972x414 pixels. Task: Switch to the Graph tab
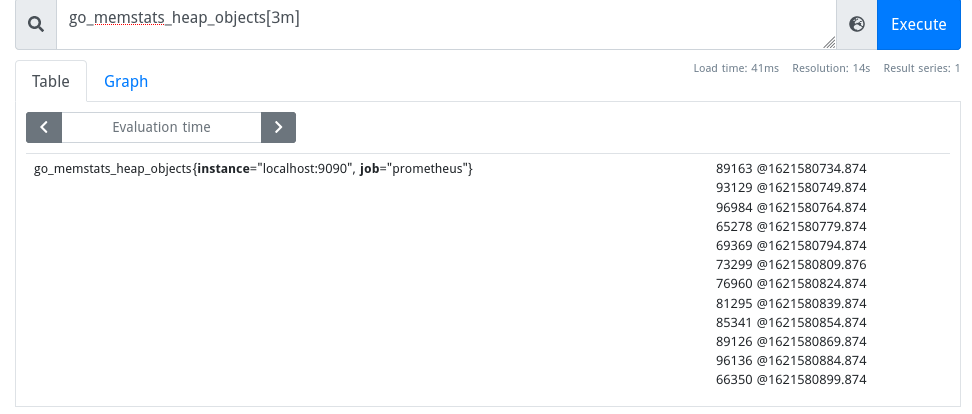coord(126,81)
